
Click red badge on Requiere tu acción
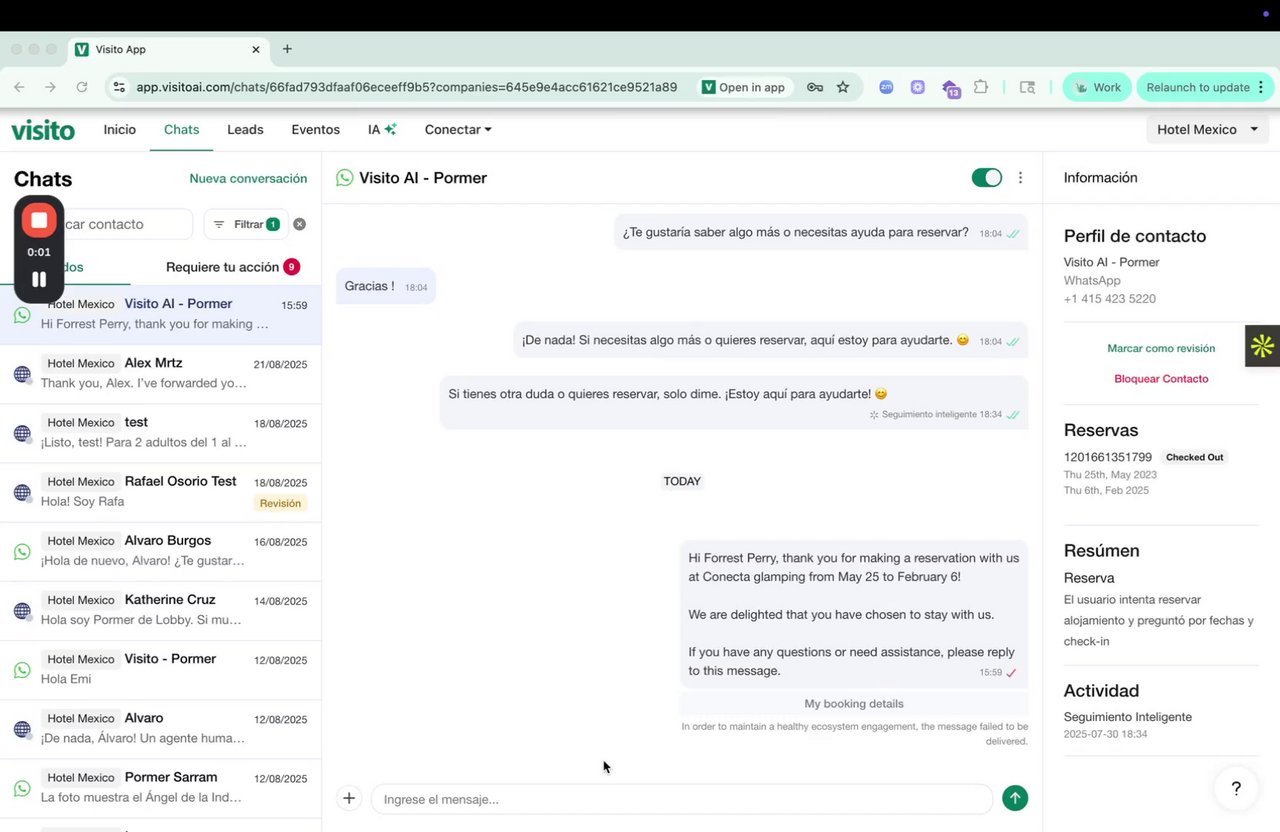(x=291, y=267)
